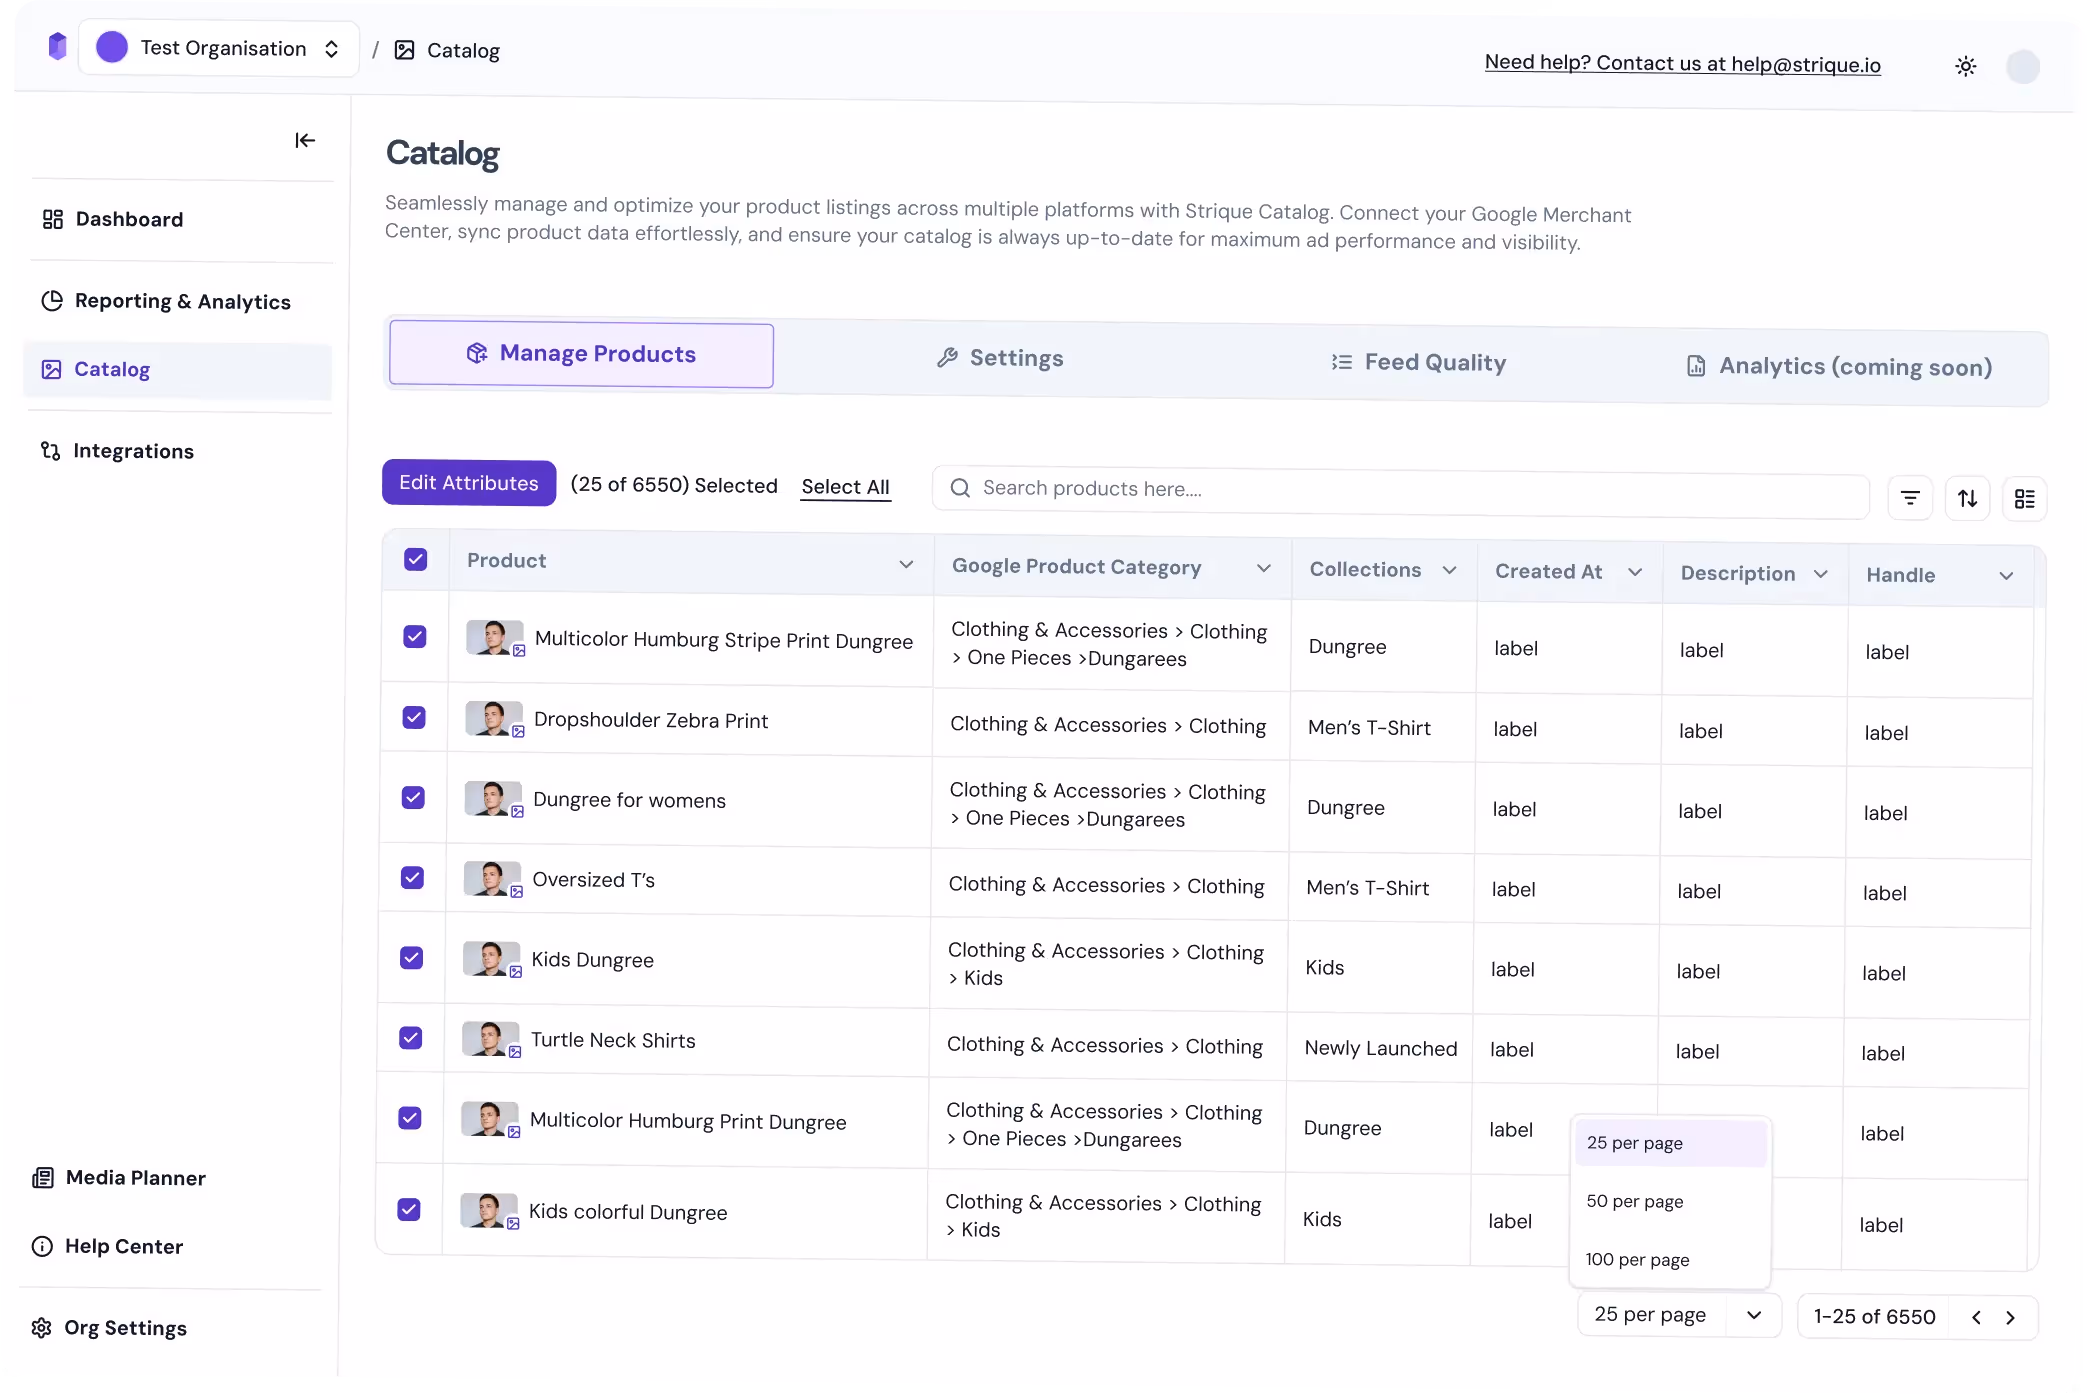Toggle the light/dark theme sun icon

[1965, 66]
